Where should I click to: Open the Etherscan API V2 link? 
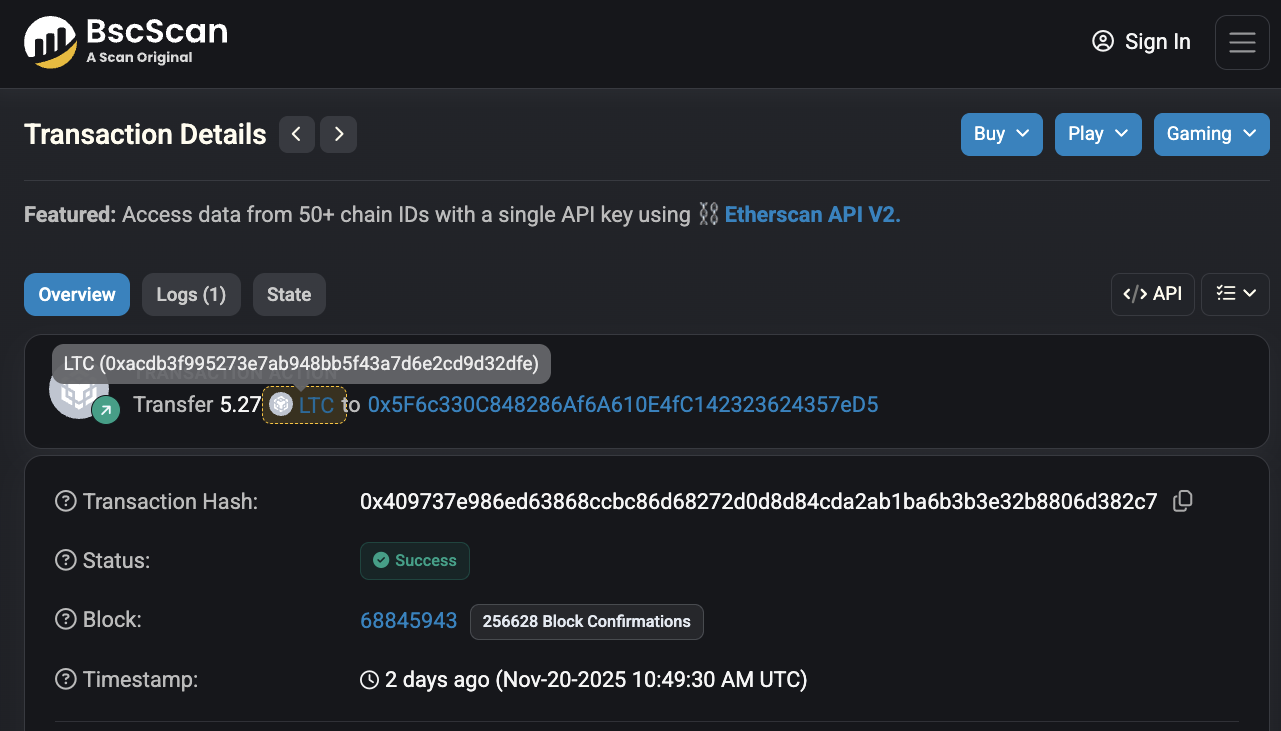coord(812,214)
